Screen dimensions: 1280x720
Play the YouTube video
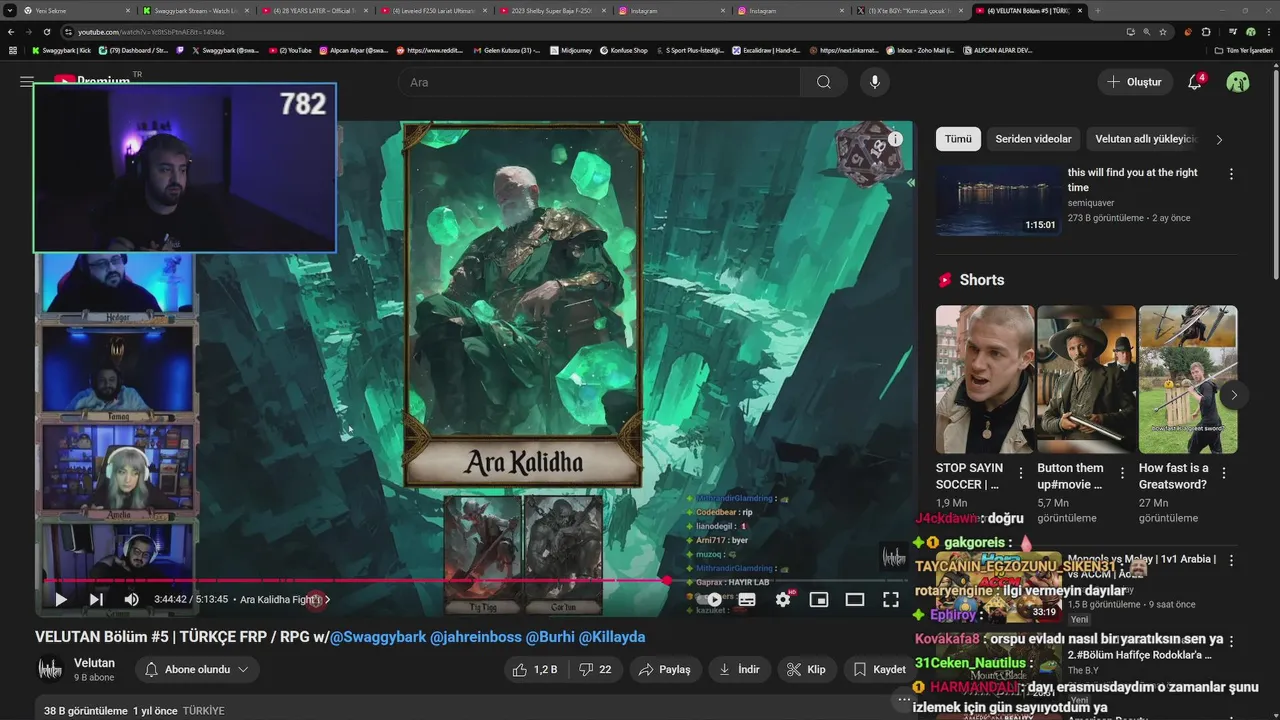coord(60,599)
